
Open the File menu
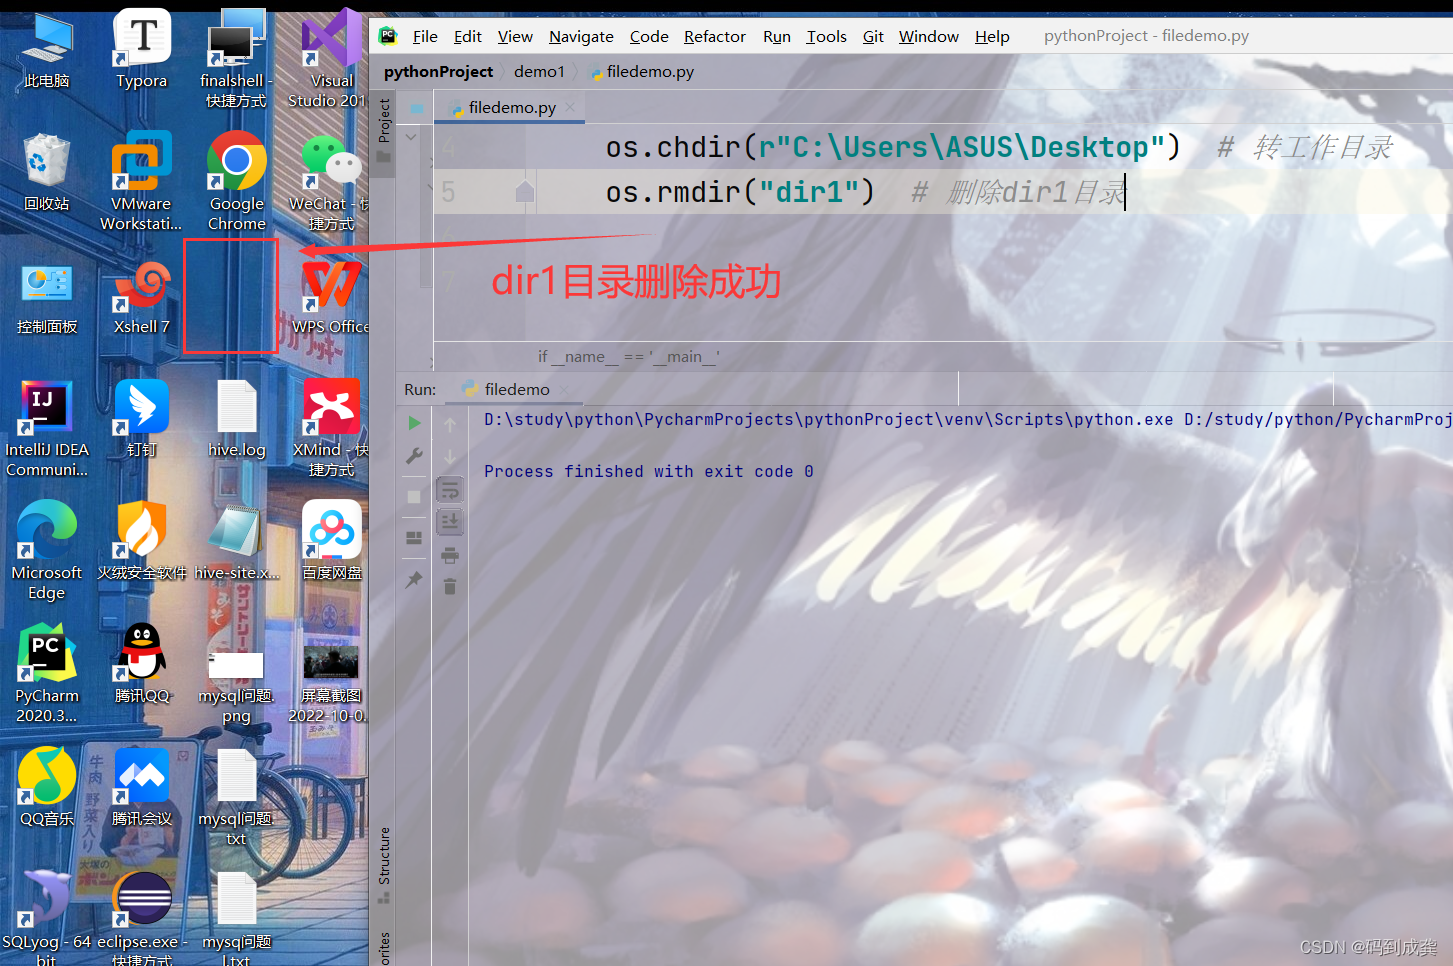pyautogui.click(x=425, y=36)
